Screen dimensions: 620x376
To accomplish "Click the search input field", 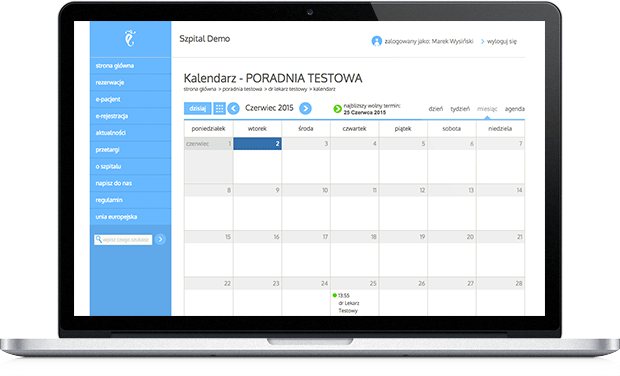I will [x=123, y=240].
